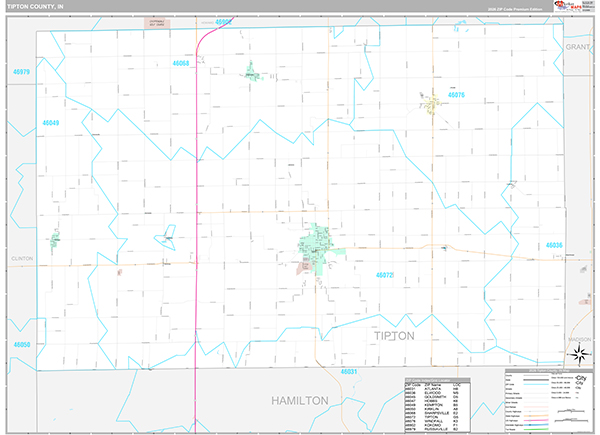
Task: Select ZIP code label 46031
Action: point(349,371)
